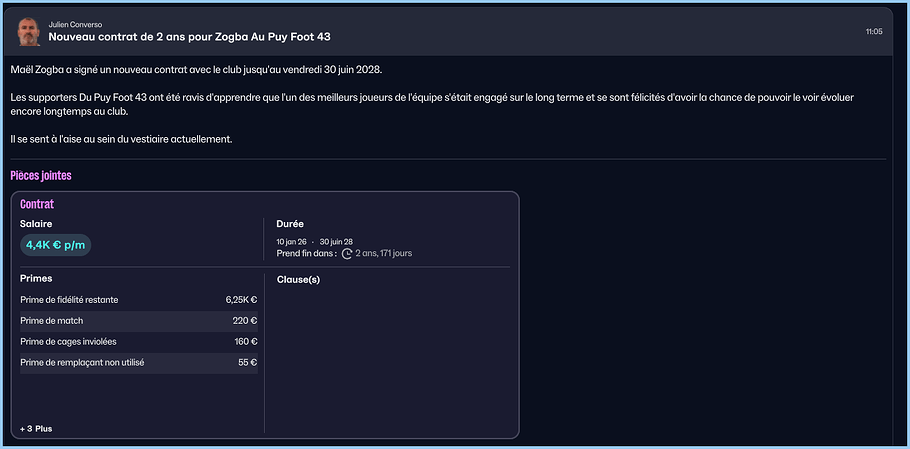Click Julien Converso's avatar photo
This screenshot has width=910, height=449.
tap(28, 31)
